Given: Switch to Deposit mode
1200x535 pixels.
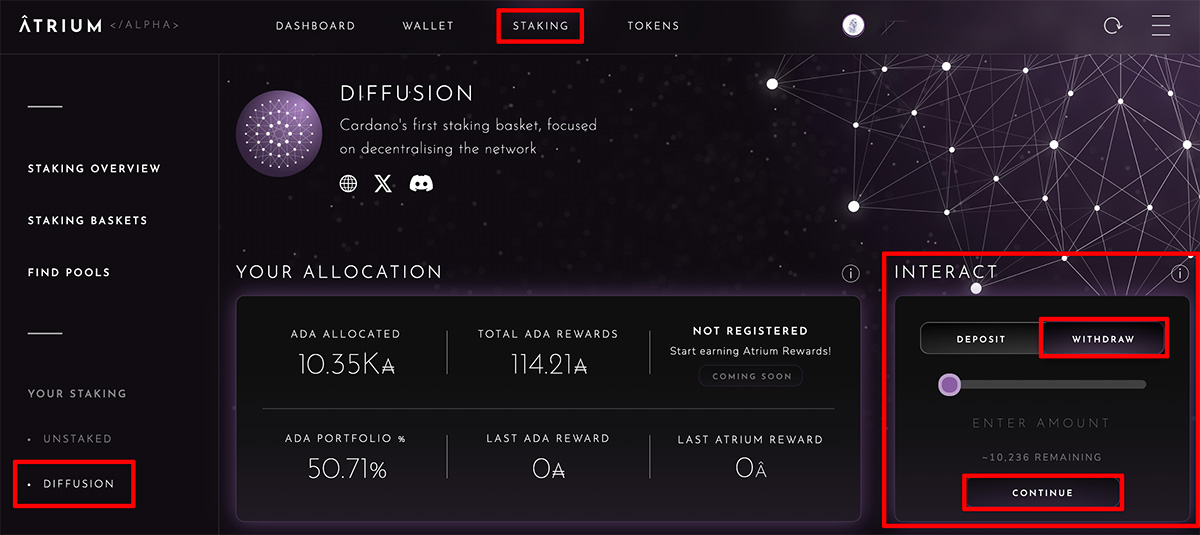Looking at the screenshot, I should click(980, 339).
